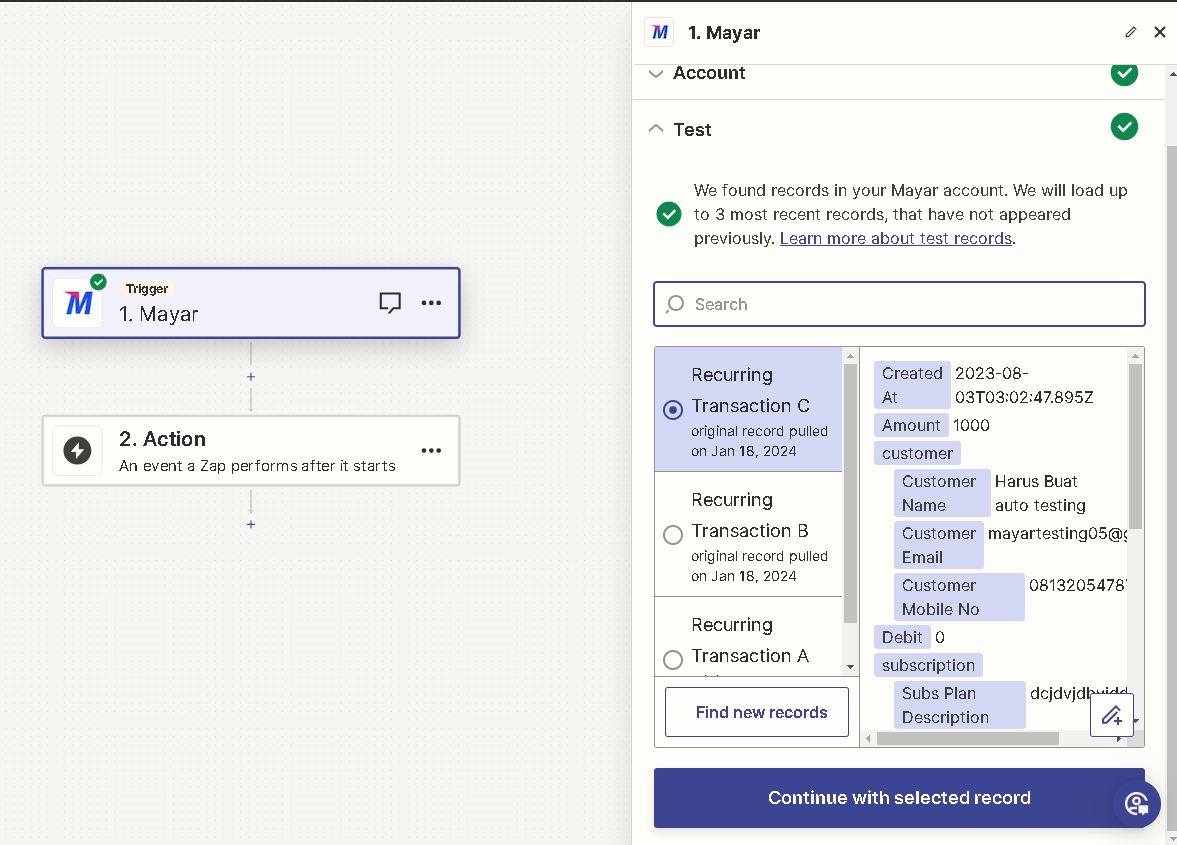The height and width of the screenshot is (845, 1177).
Task: Select Recurring Transaction A radio button
Action: click(x=673, y=660)
